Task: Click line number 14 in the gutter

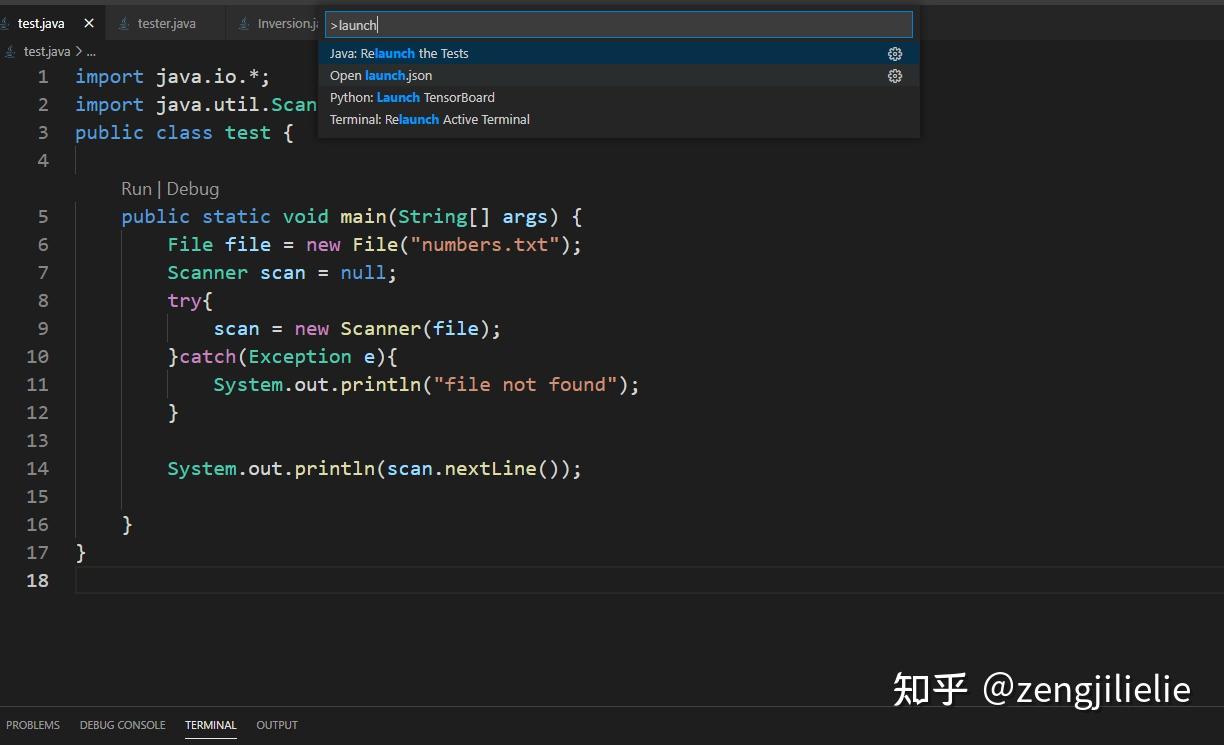Action: [38, 468]
